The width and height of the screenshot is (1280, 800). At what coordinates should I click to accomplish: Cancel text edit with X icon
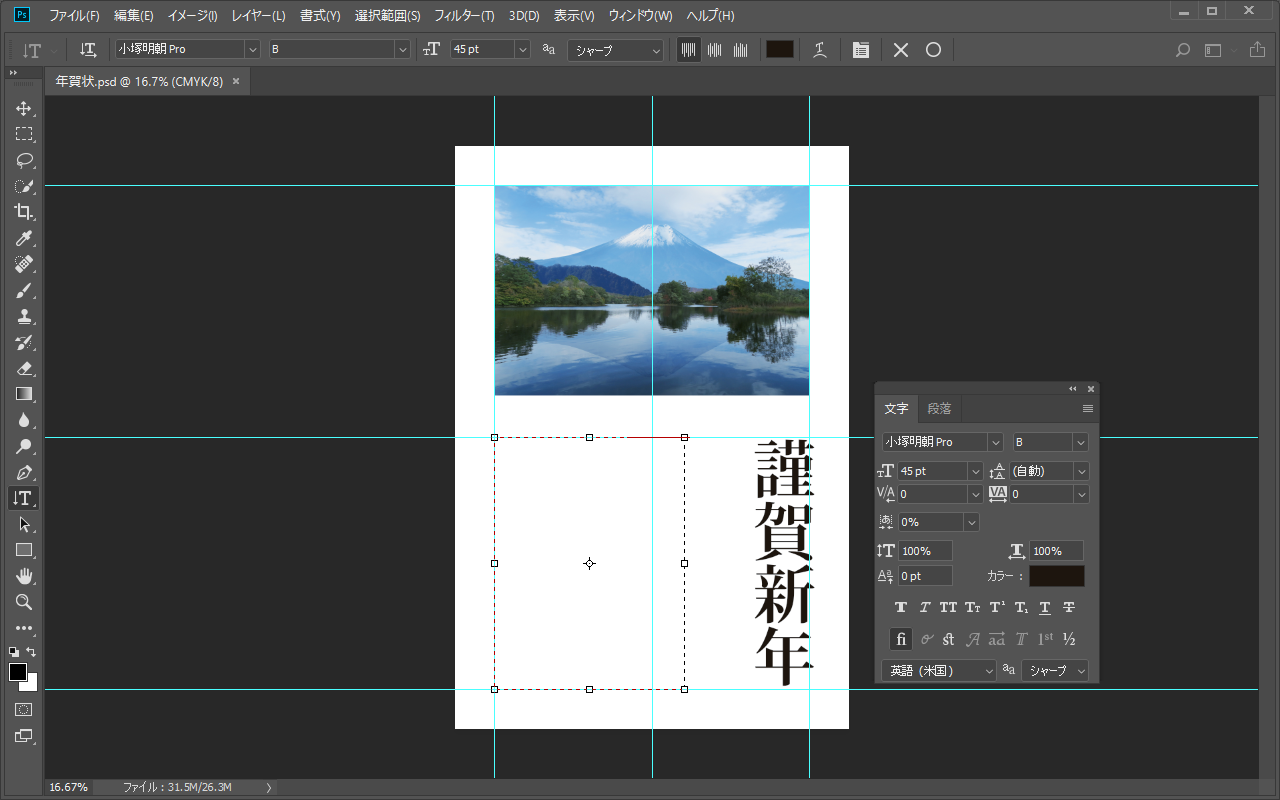pyautogui.click(x=901, y=50)
